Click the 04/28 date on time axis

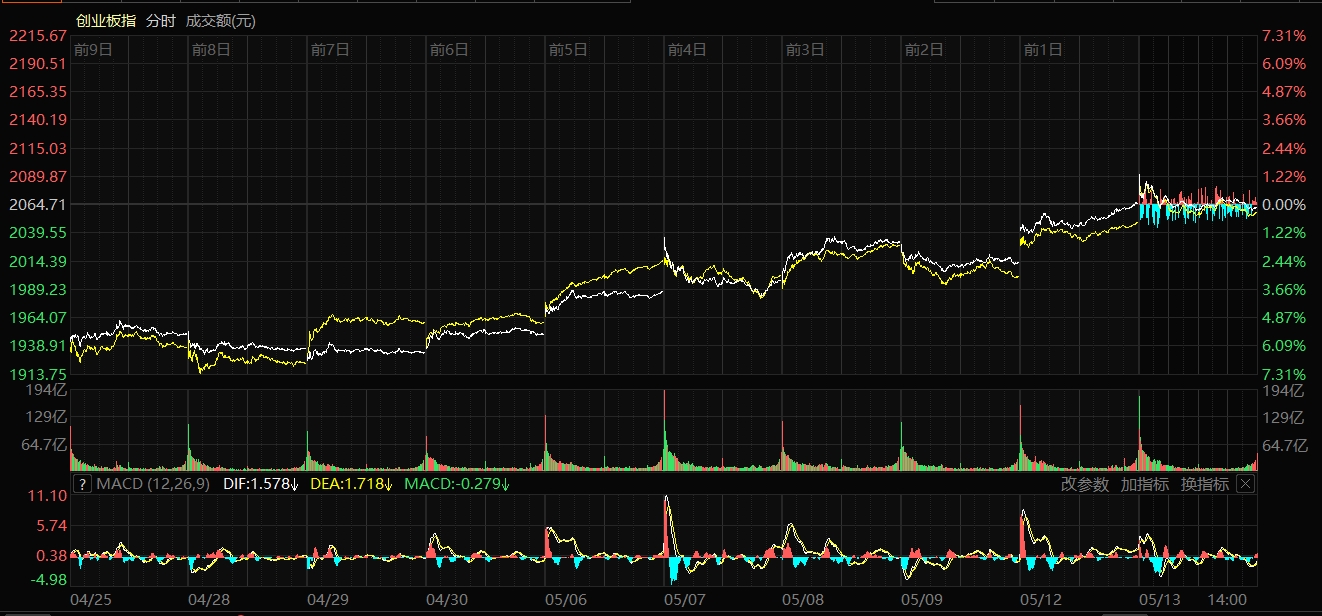coord(209,600)
